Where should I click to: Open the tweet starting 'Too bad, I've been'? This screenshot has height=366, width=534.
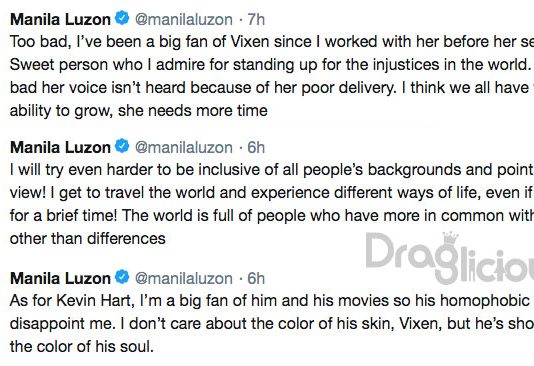[x=272, y=76]
